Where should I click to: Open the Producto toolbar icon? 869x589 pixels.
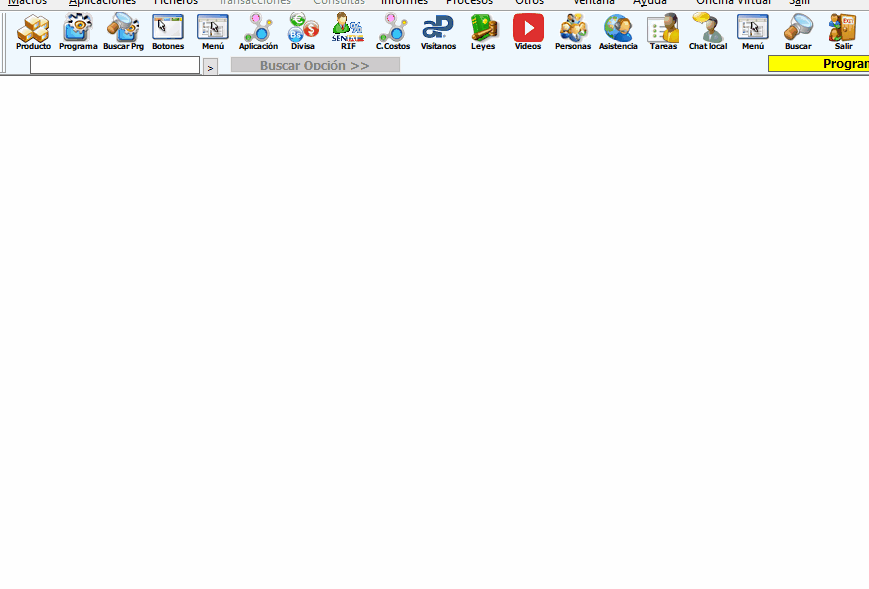coord(33,30)
